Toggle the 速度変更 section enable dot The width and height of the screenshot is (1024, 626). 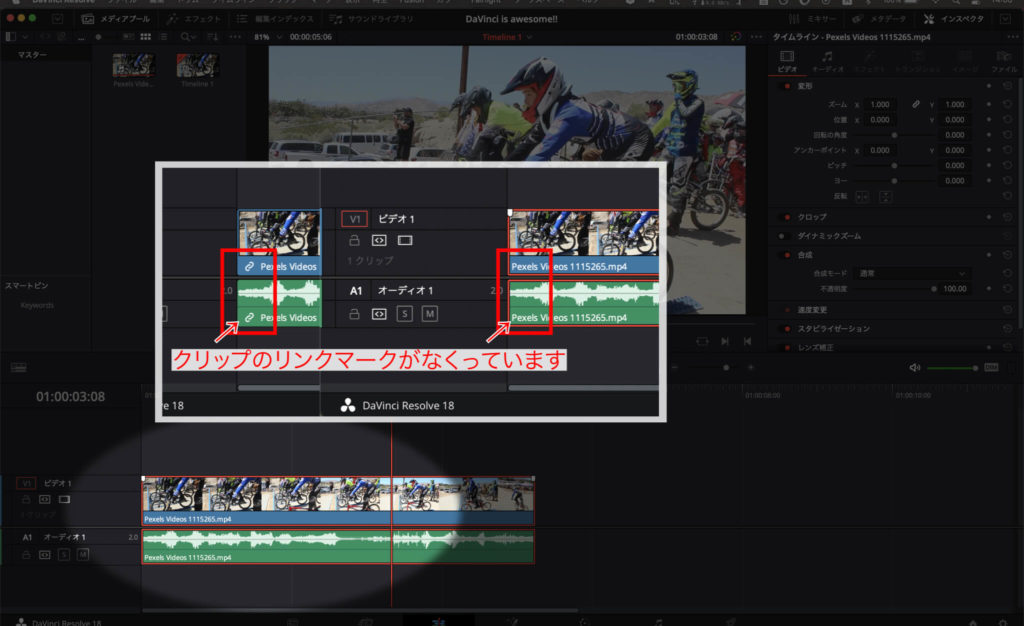click(x=787, y=310)
